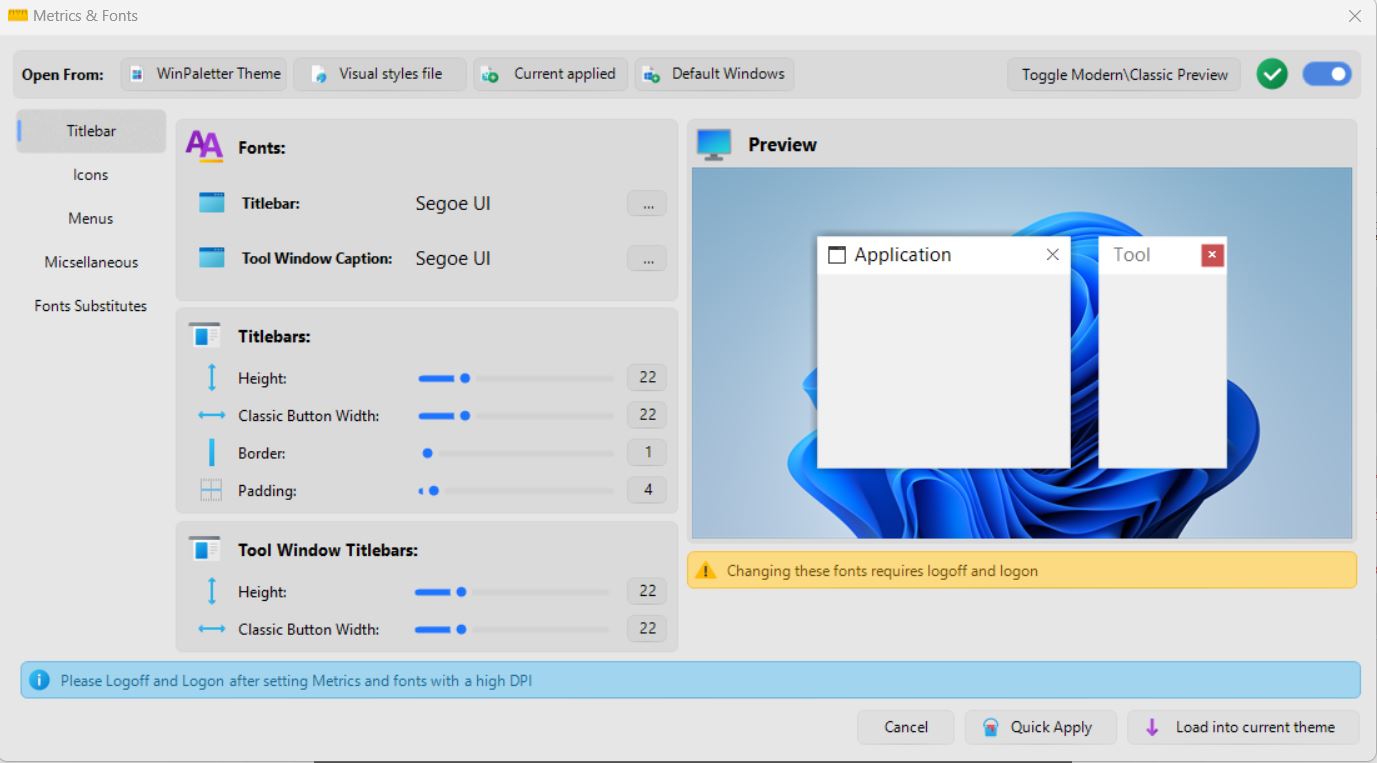Viewport: 1377px width, 763px height.
Task: Click the Titlebars Classic Button Width icon
Action: (x=211, y=415)
